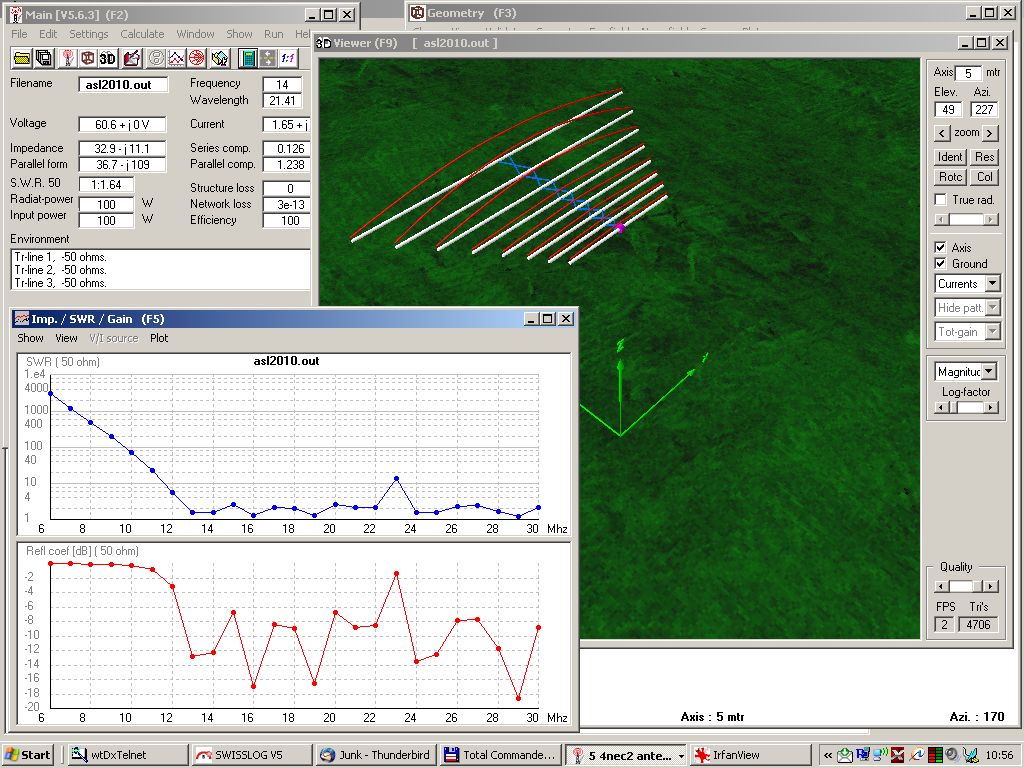
Task: Click the 3D Viewer window title icon
Action: (323, 43)
